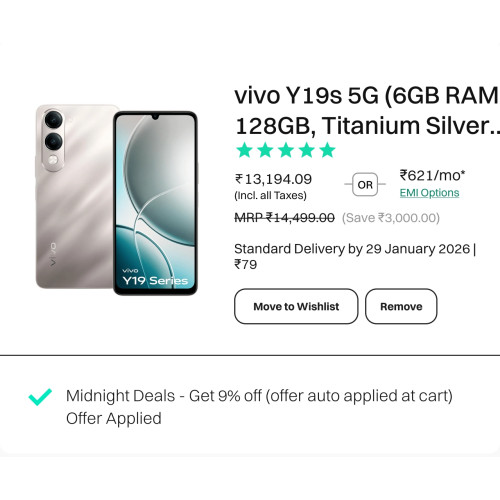The width and height of the screenshot is (500, 500).
Task: Click the Move to Wishlist button
Action: [x=296, y=306]
